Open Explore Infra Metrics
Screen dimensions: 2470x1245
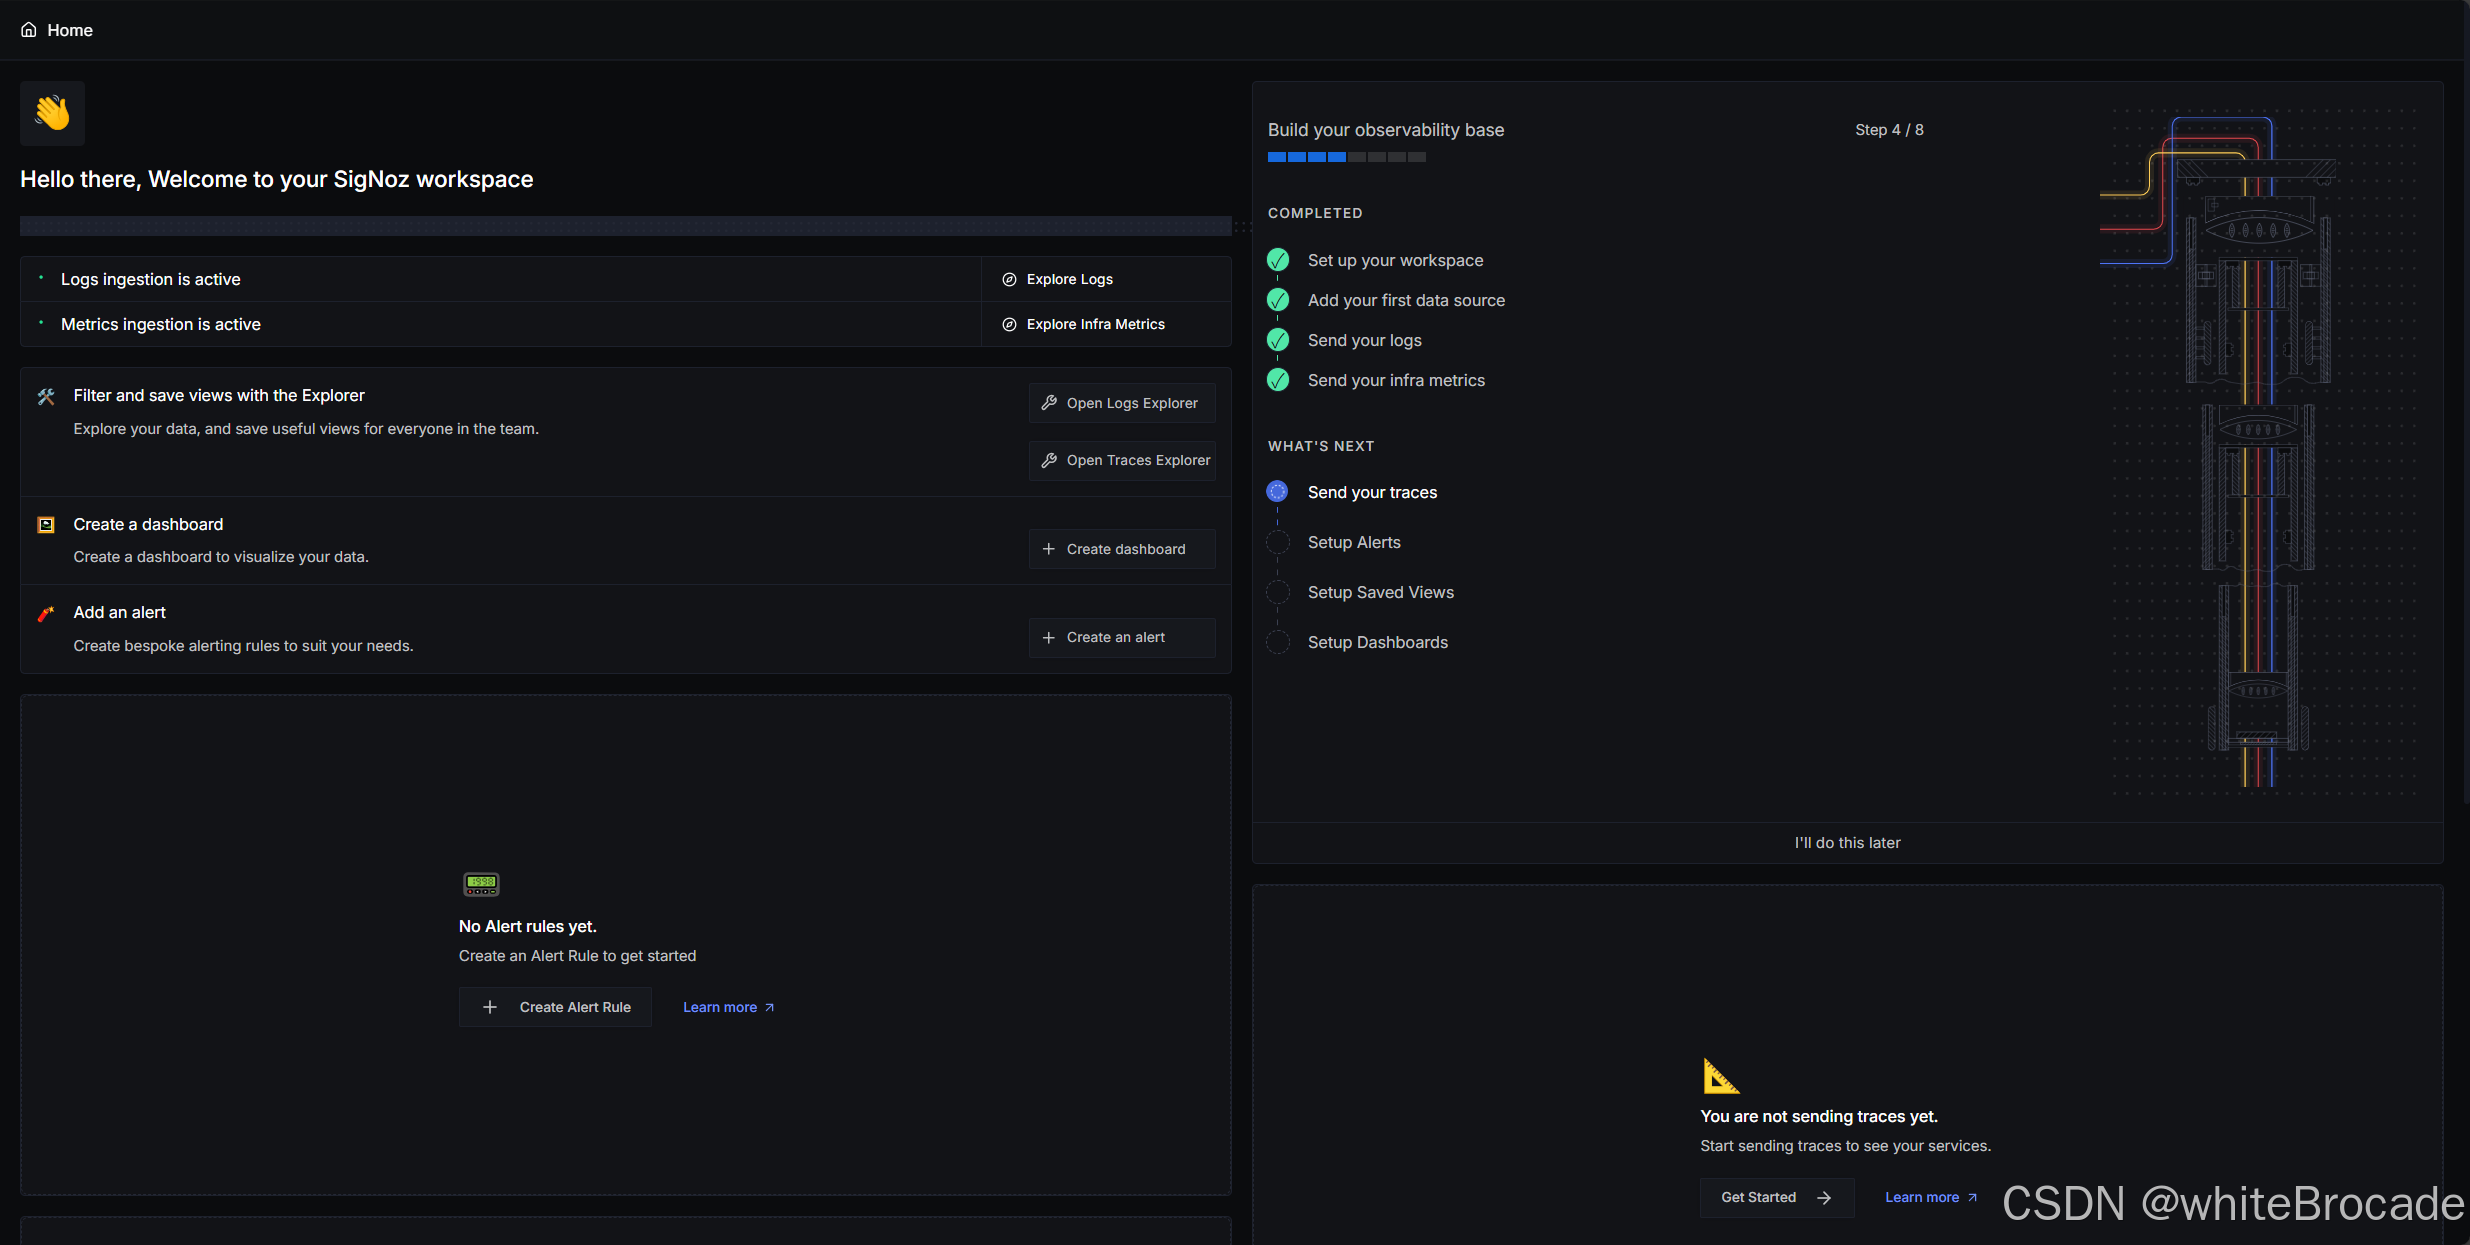1083,324
